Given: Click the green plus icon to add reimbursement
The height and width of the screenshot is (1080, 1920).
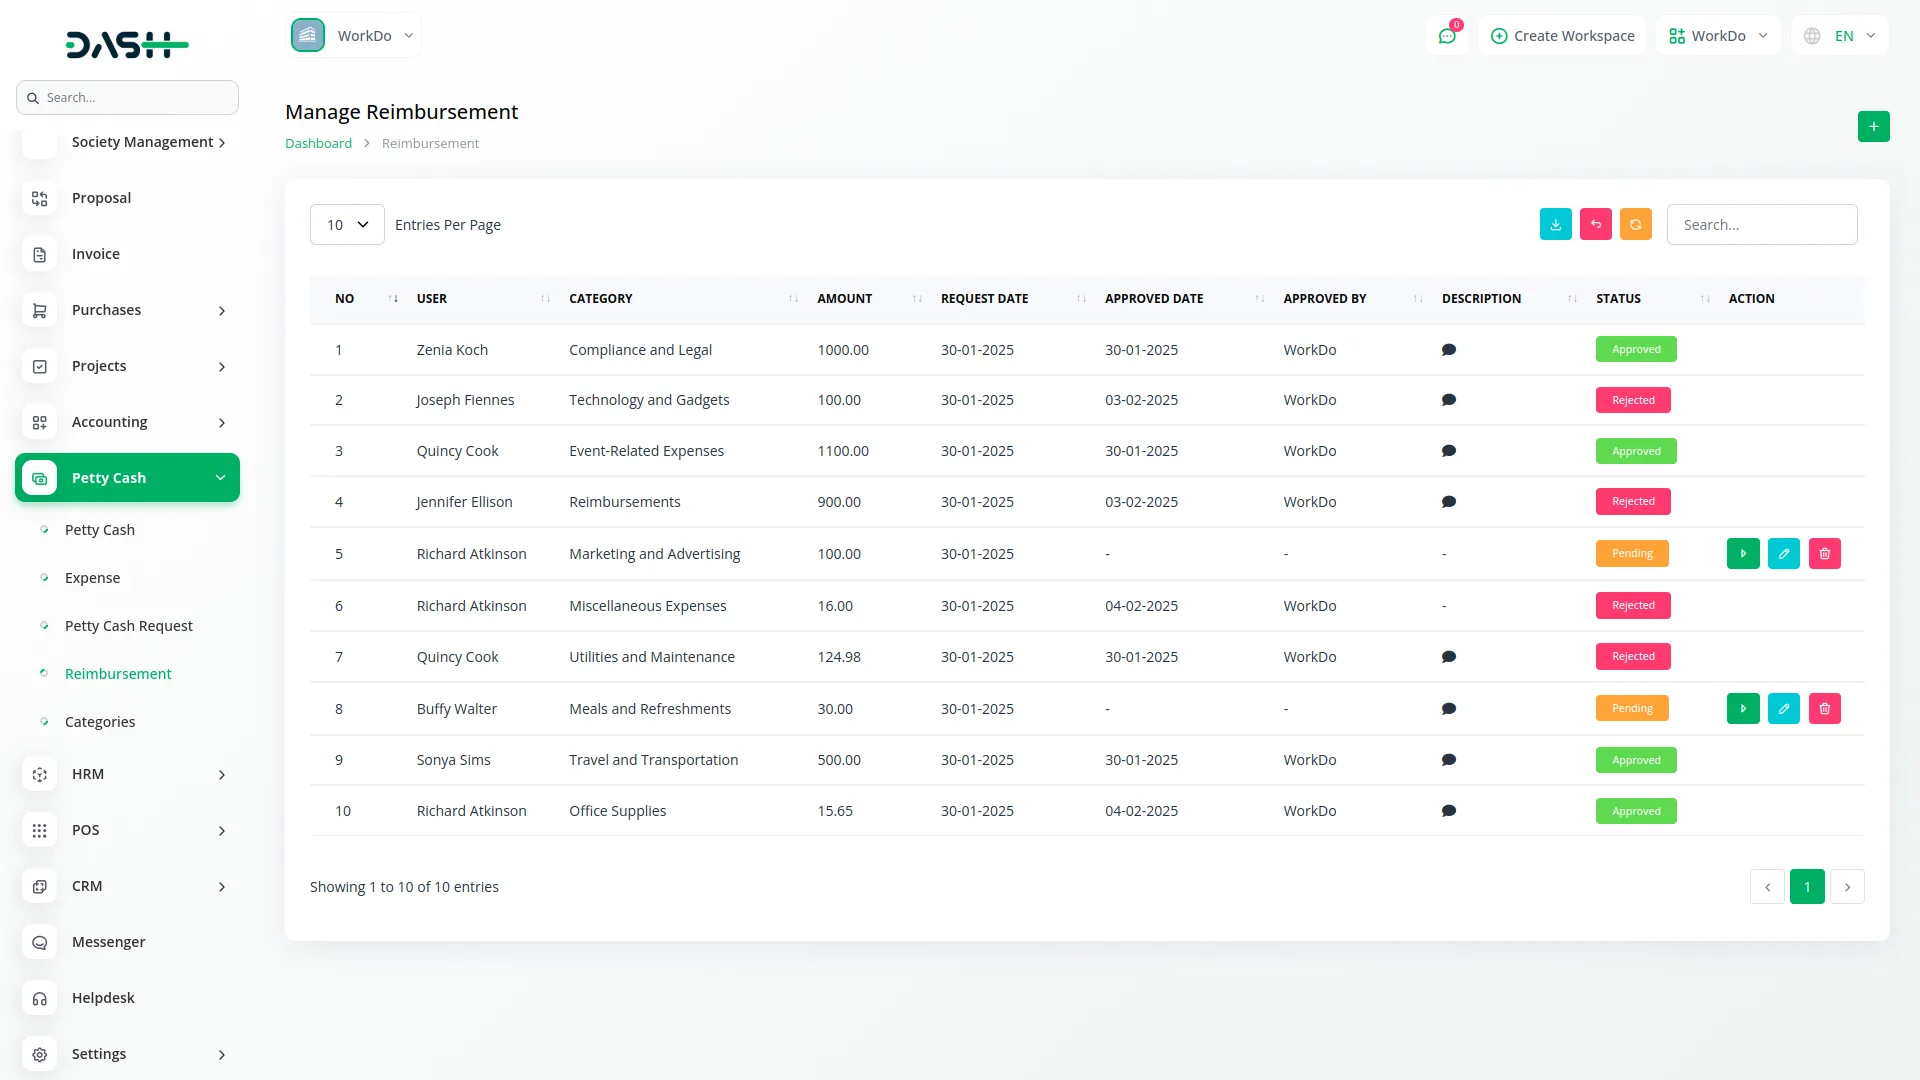Looking at the screenshot, I should click(1874, 127).
